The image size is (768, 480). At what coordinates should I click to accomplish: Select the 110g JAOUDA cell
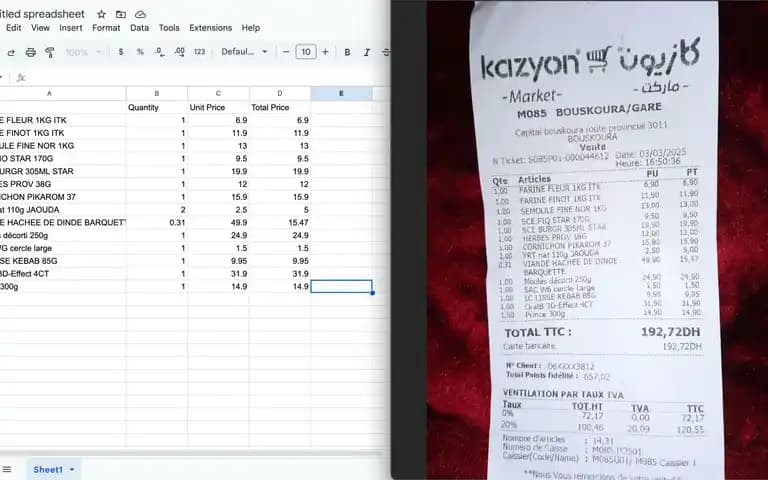point(63,210)
